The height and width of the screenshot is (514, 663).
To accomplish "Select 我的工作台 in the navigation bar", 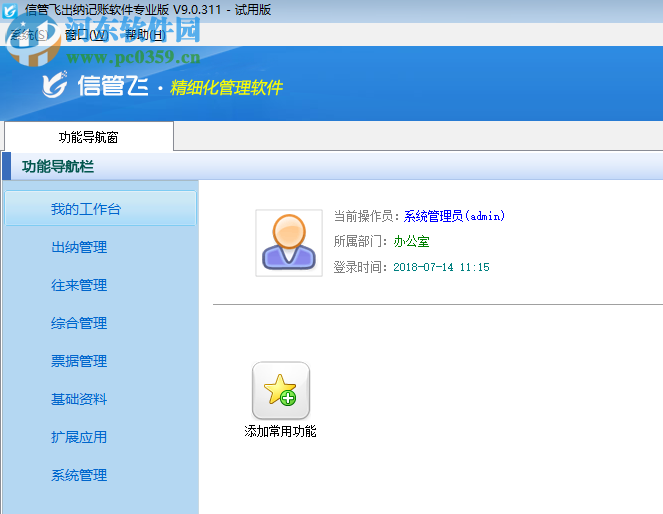I will (x=101, y=208).
